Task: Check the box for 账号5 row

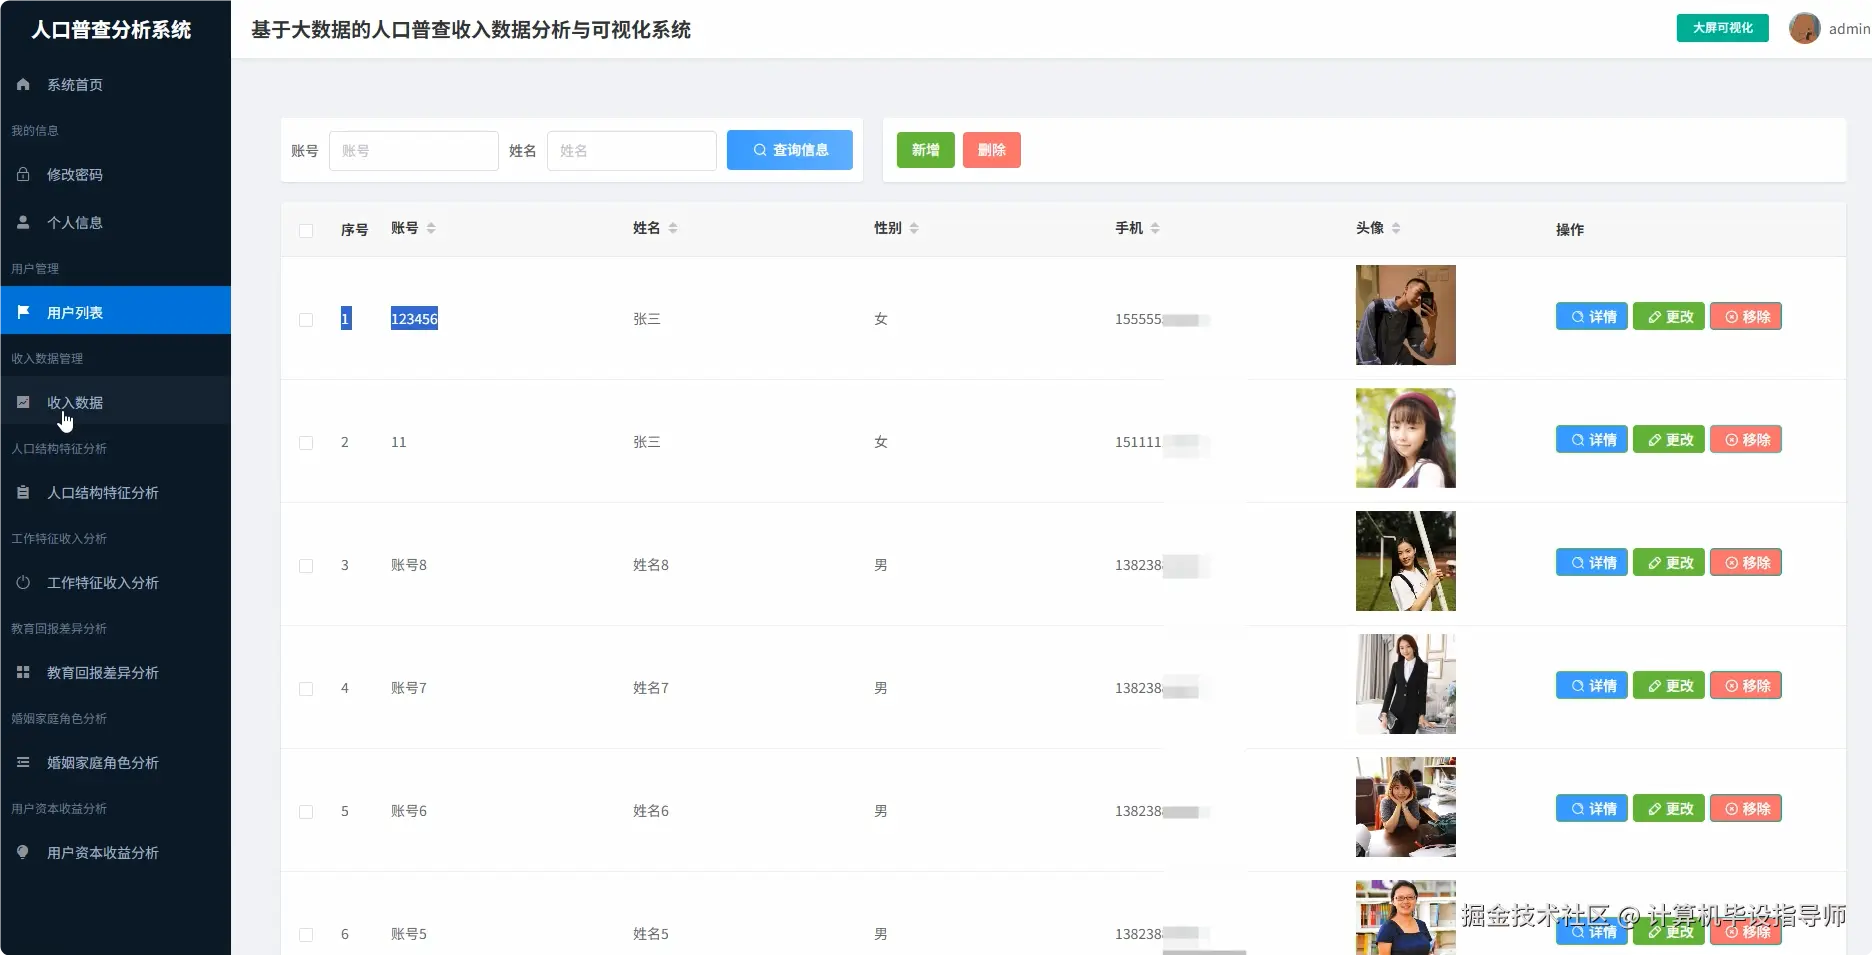Action: tap(306, 935)
